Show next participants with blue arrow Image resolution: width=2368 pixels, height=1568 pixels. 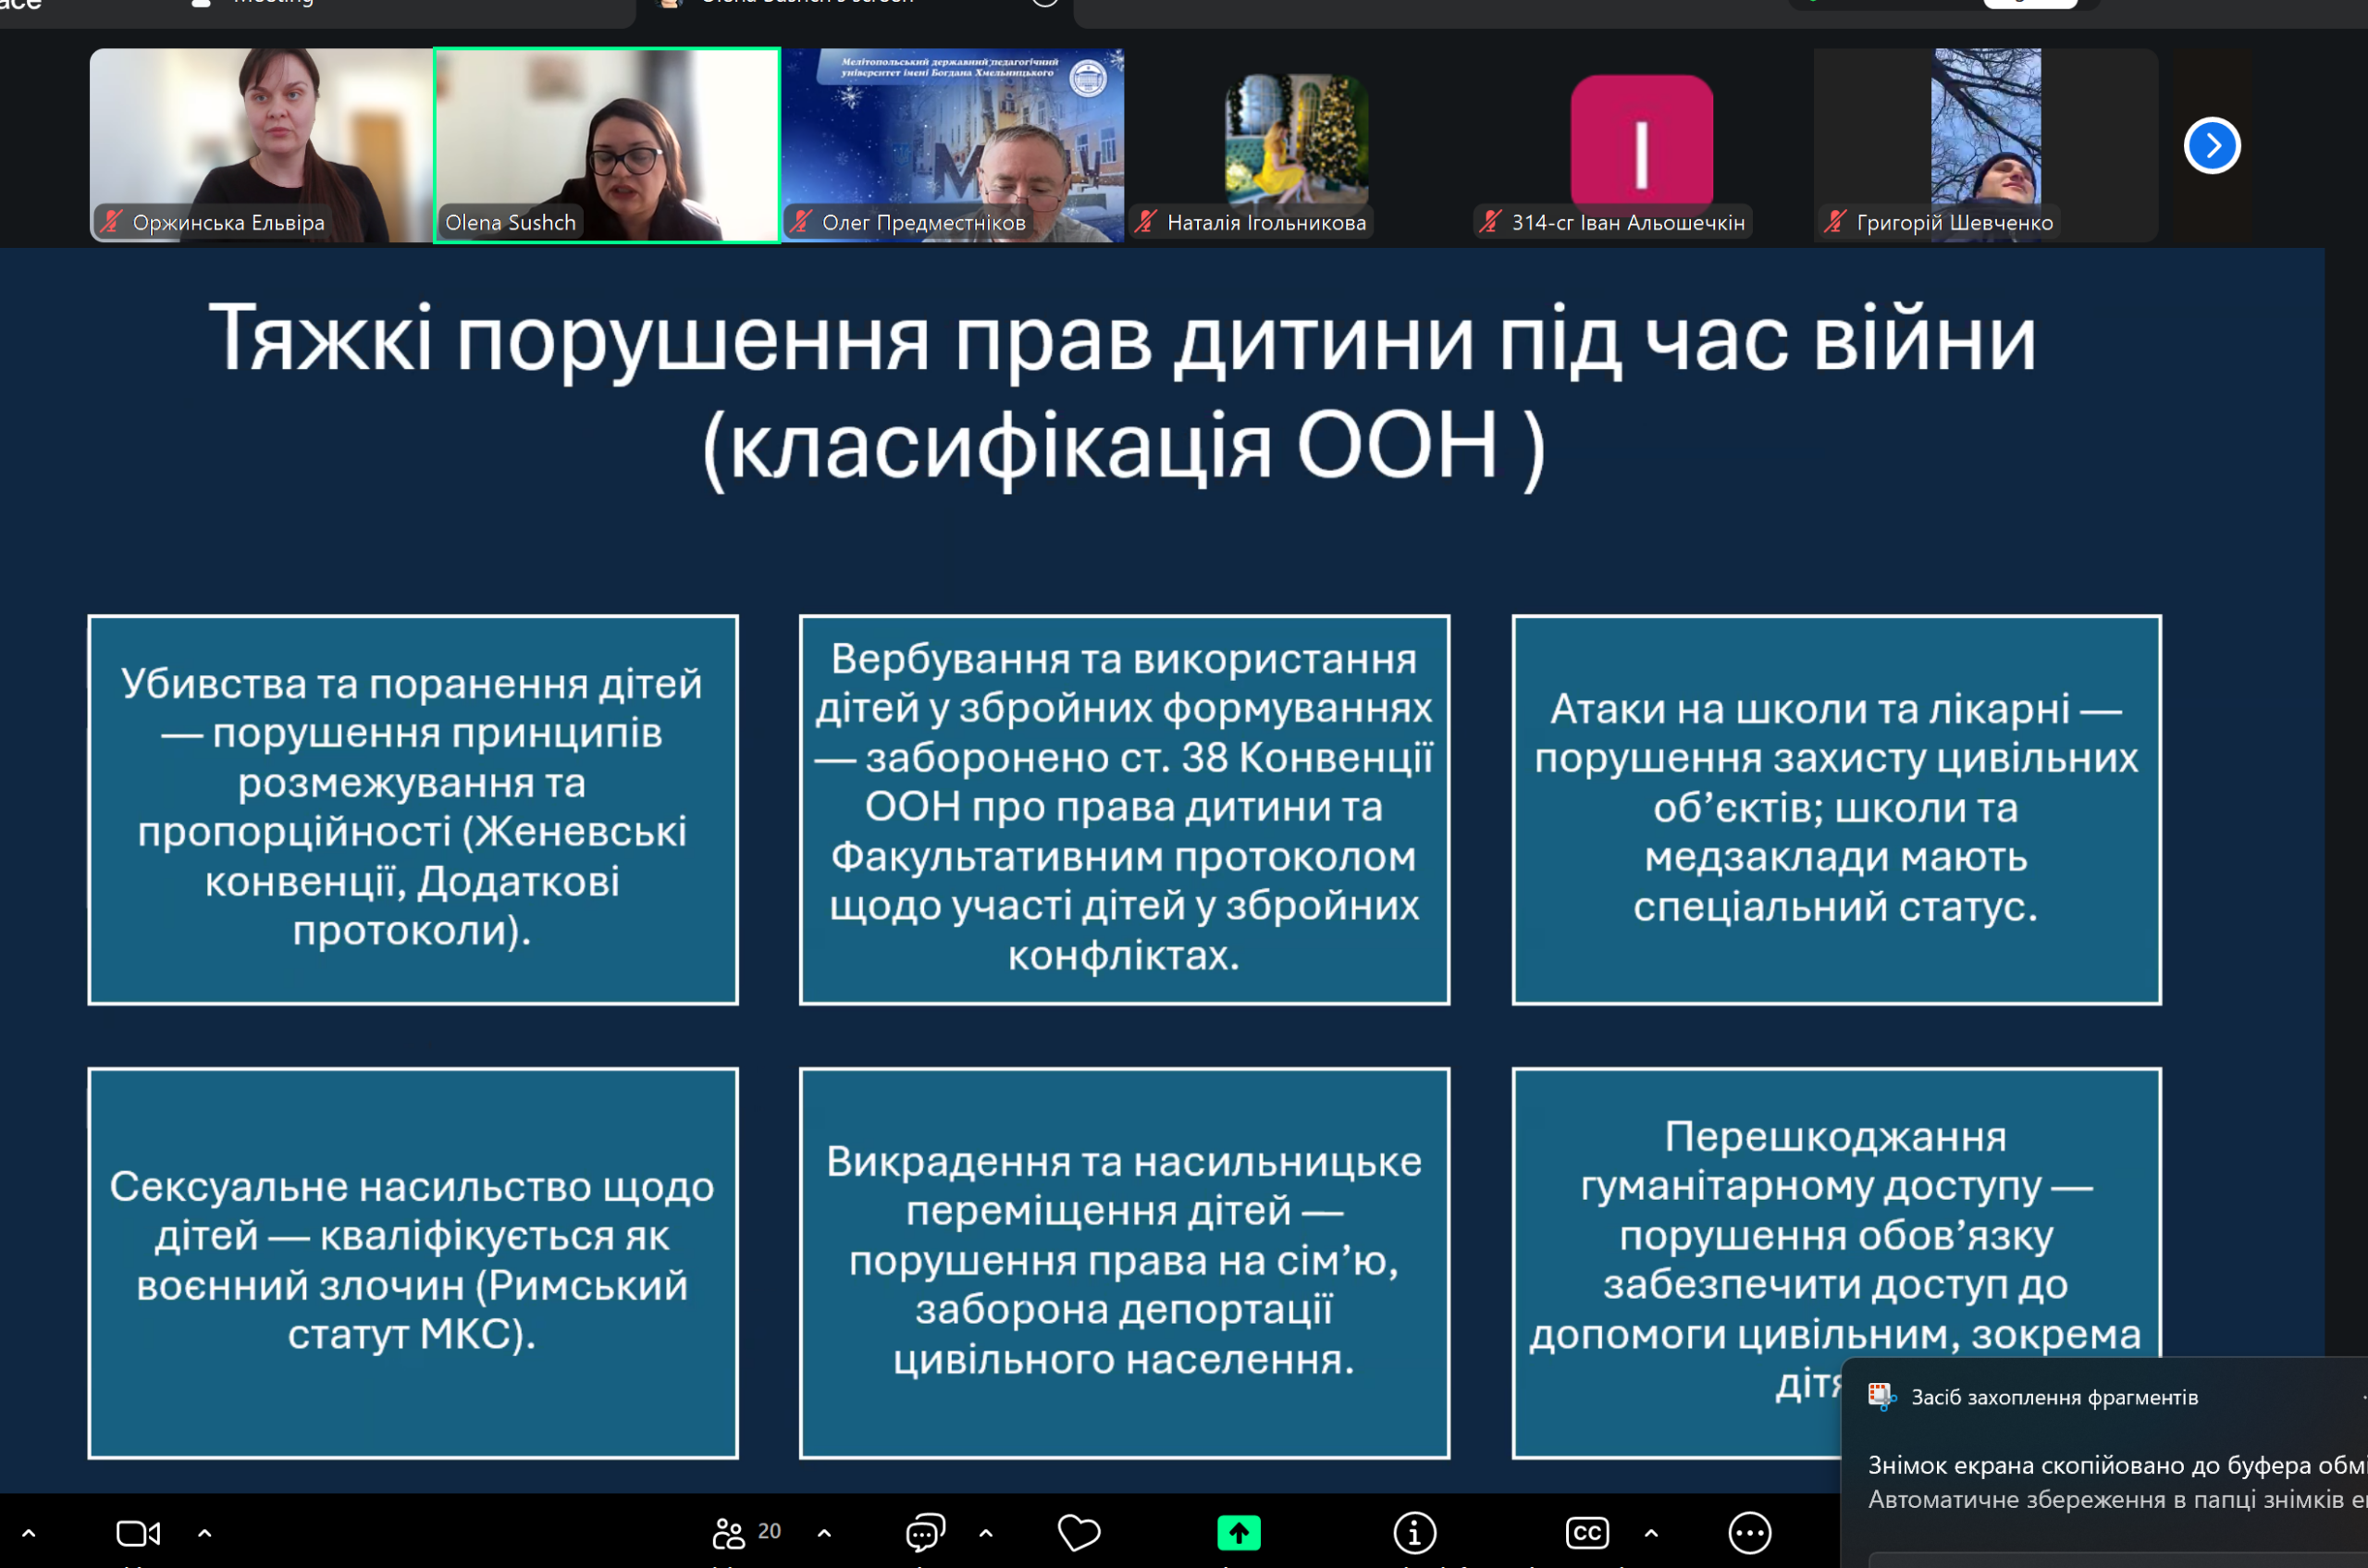pos(2211,146)
